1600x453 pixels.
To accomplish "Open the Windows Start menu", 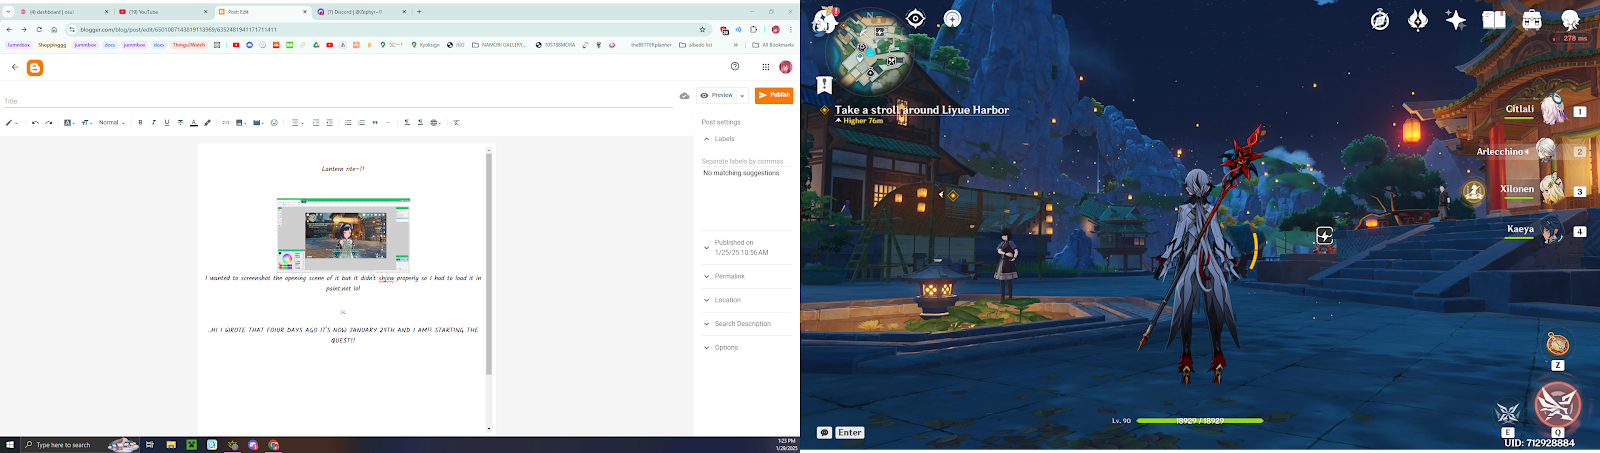I will [x=9, y=445].
